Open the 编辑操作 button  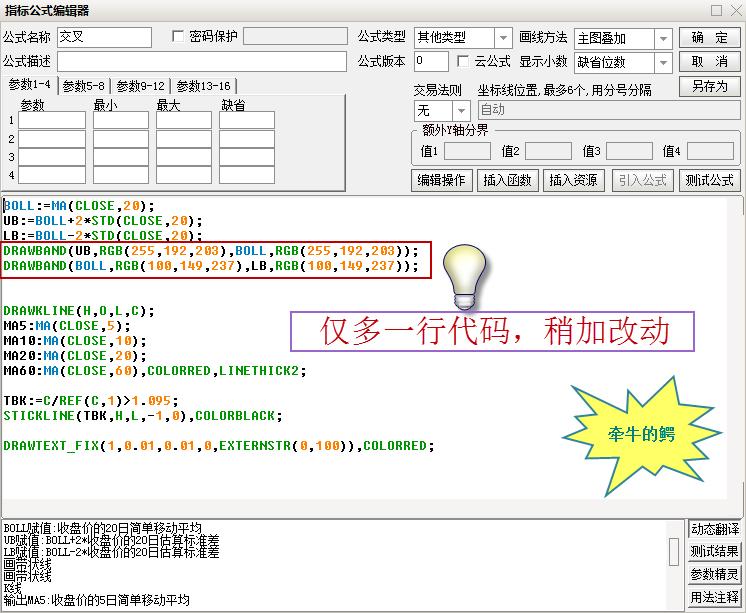[x=442, y=180]
